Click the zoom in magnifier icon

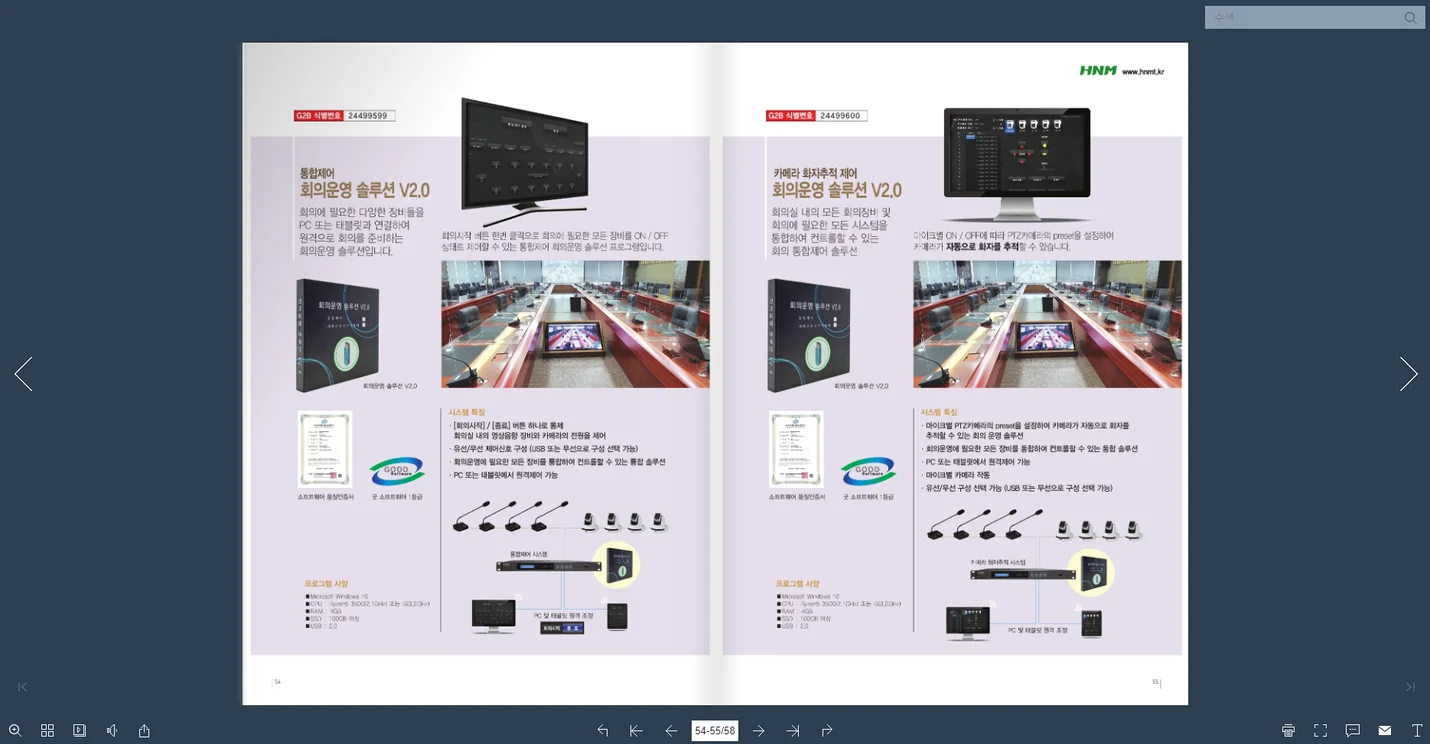pos(15,731)
